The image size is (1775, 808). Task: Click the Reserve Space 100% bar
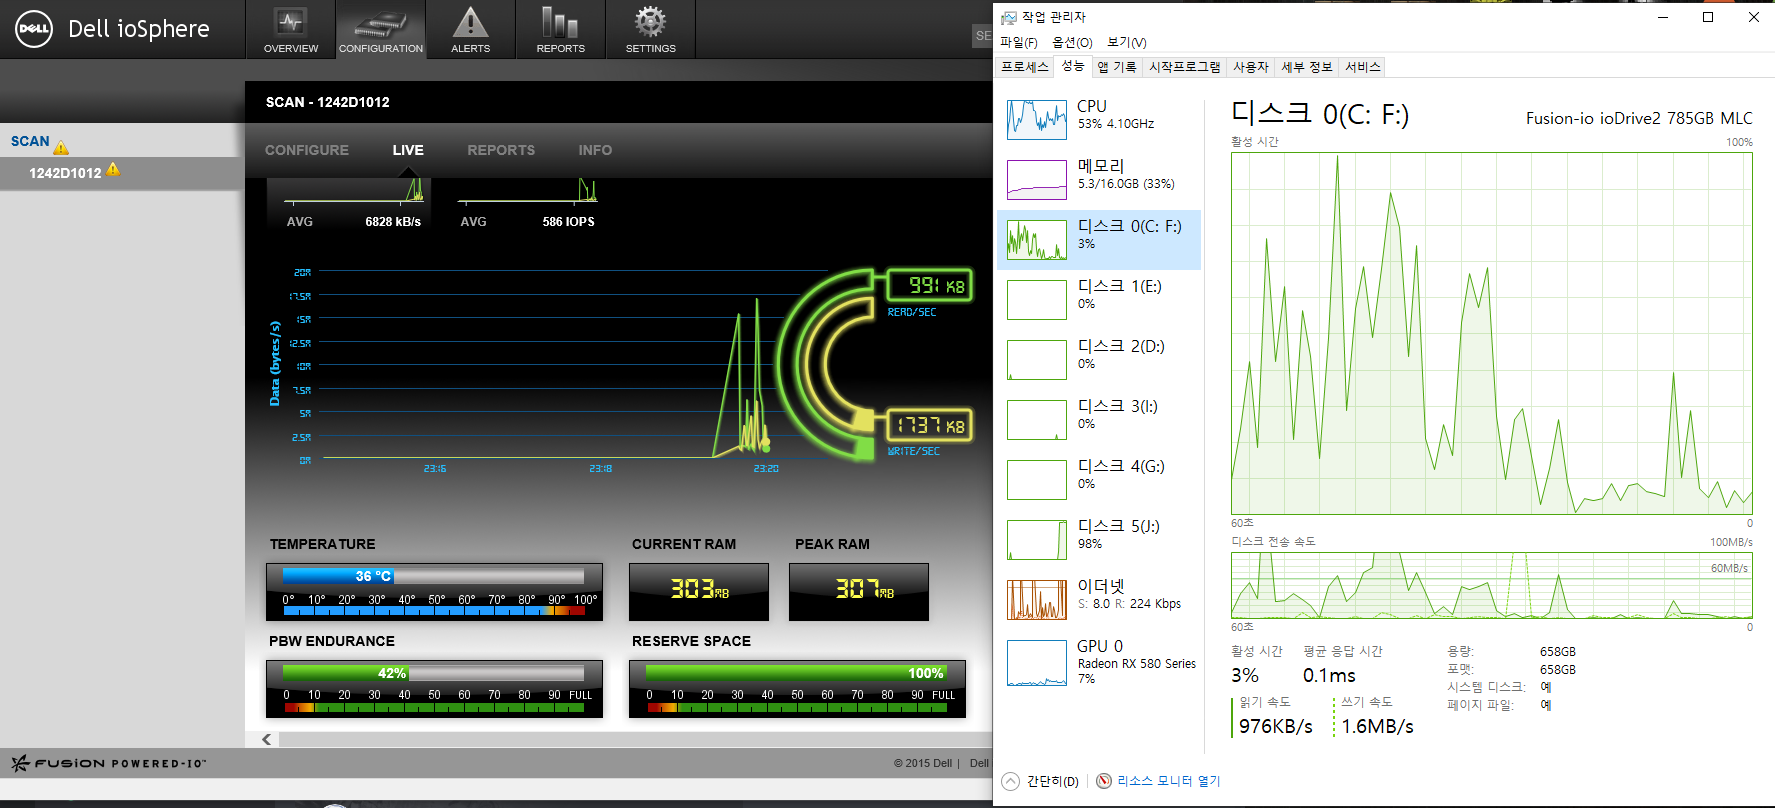[796, 673]
